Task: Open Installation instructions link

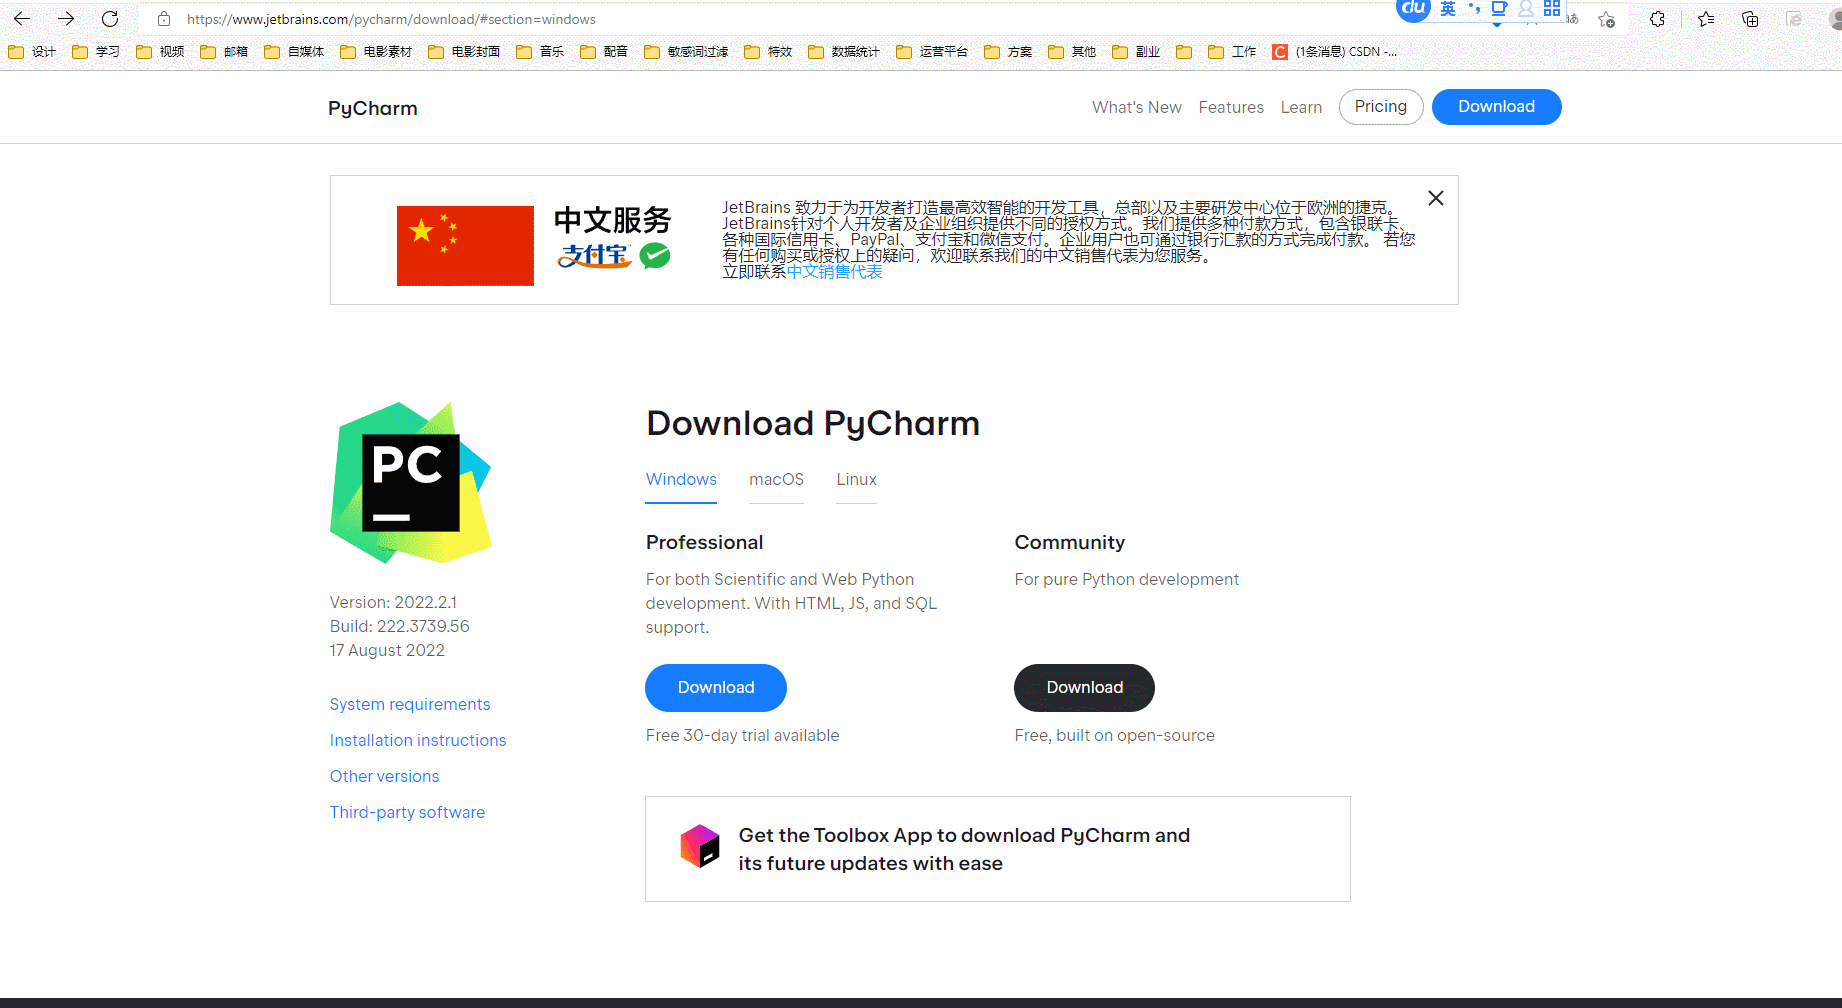Action: pyautogui.click(x=418, y=740)
